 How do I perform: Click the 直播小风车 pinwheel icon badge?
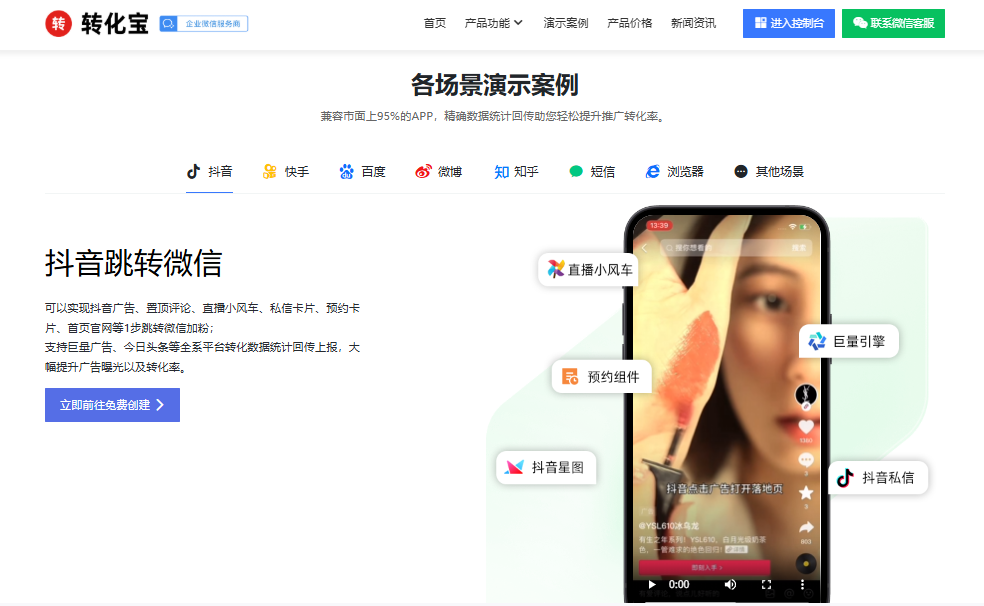pos(556,269)
